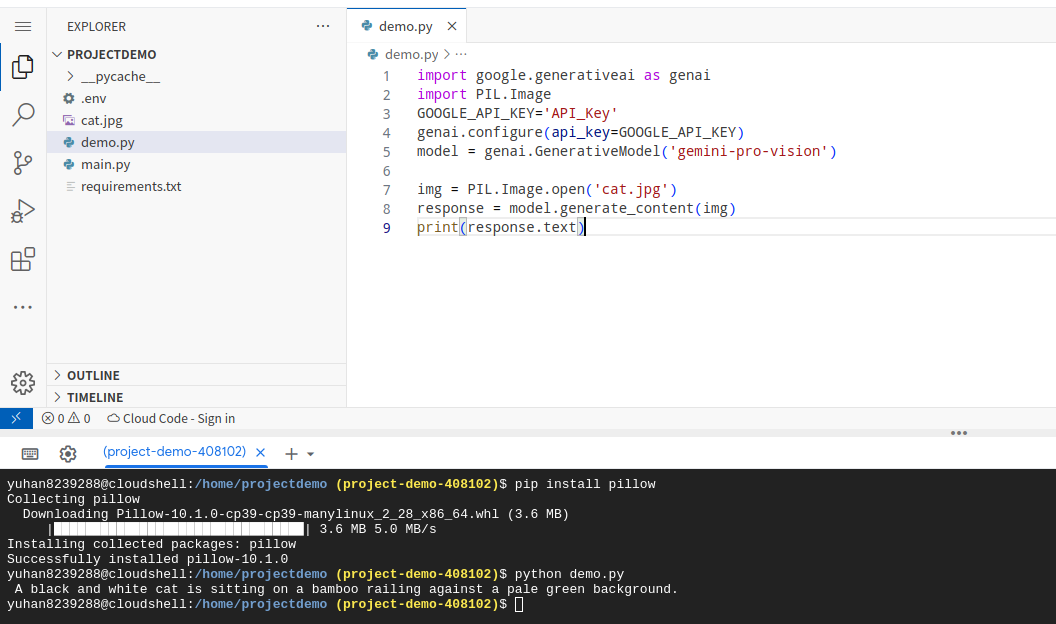Open the Search panel
Image resolution: width=1056 pixels, height=624 pixels.
(x=23, y=114)
